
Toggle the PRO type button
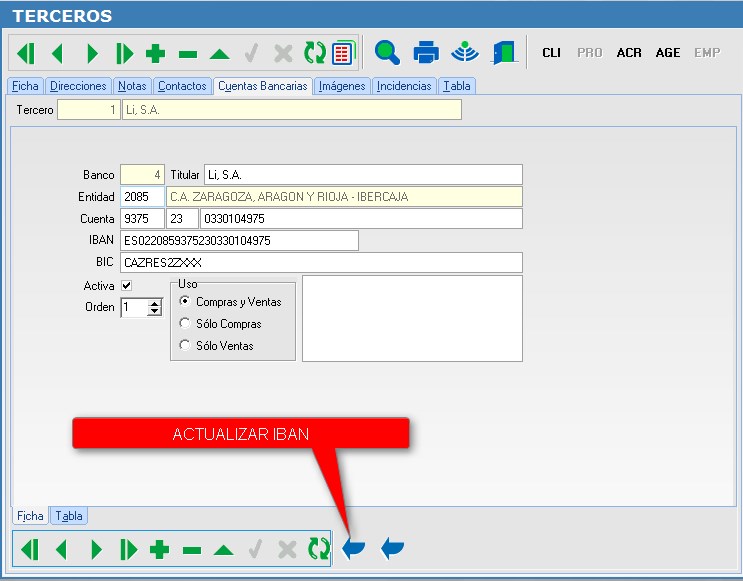[x=590, y=53]
